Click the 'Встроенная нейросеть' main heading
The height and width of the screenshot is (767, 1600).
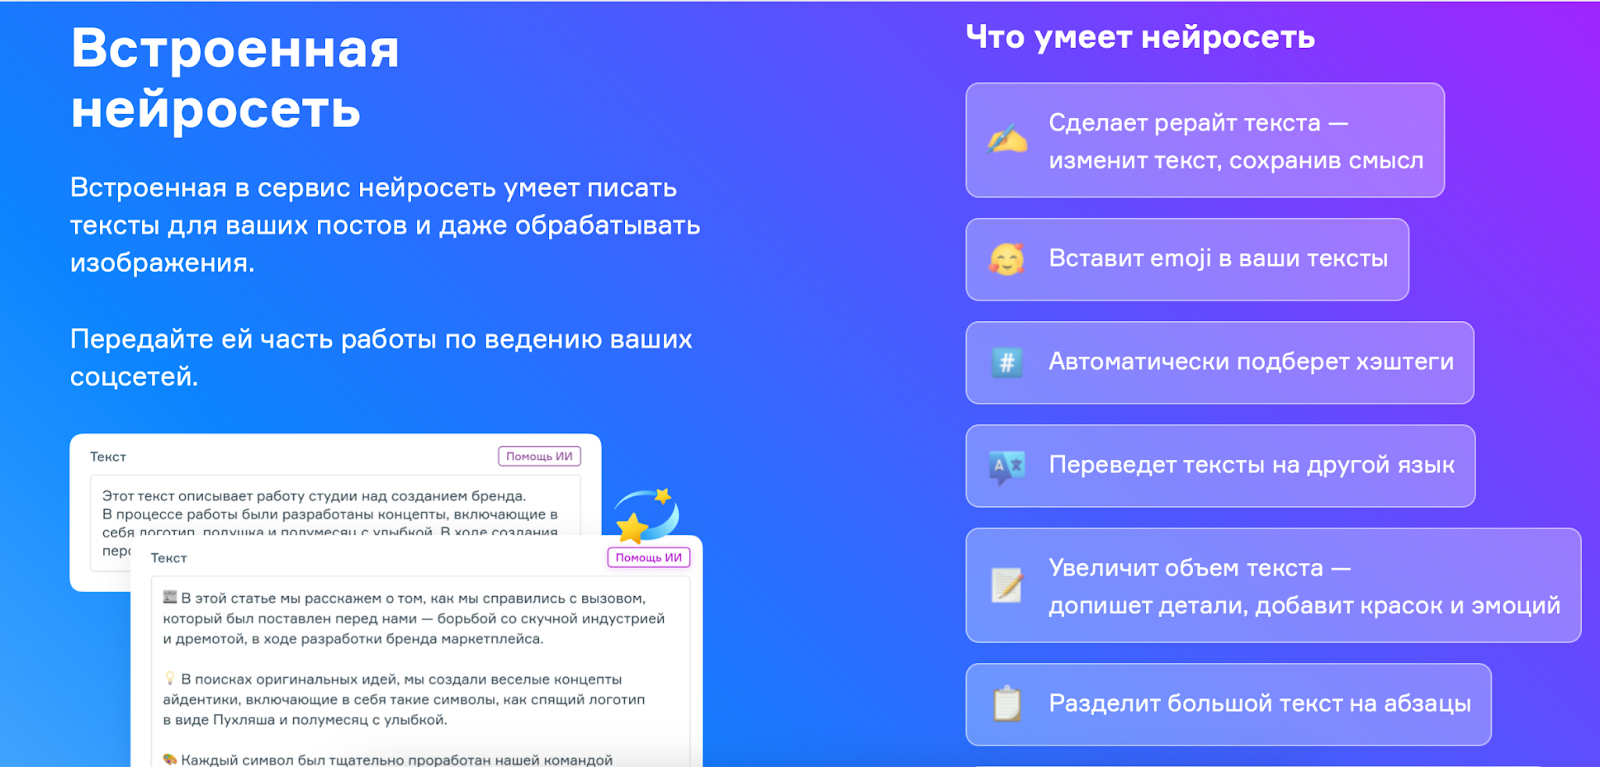235,78
